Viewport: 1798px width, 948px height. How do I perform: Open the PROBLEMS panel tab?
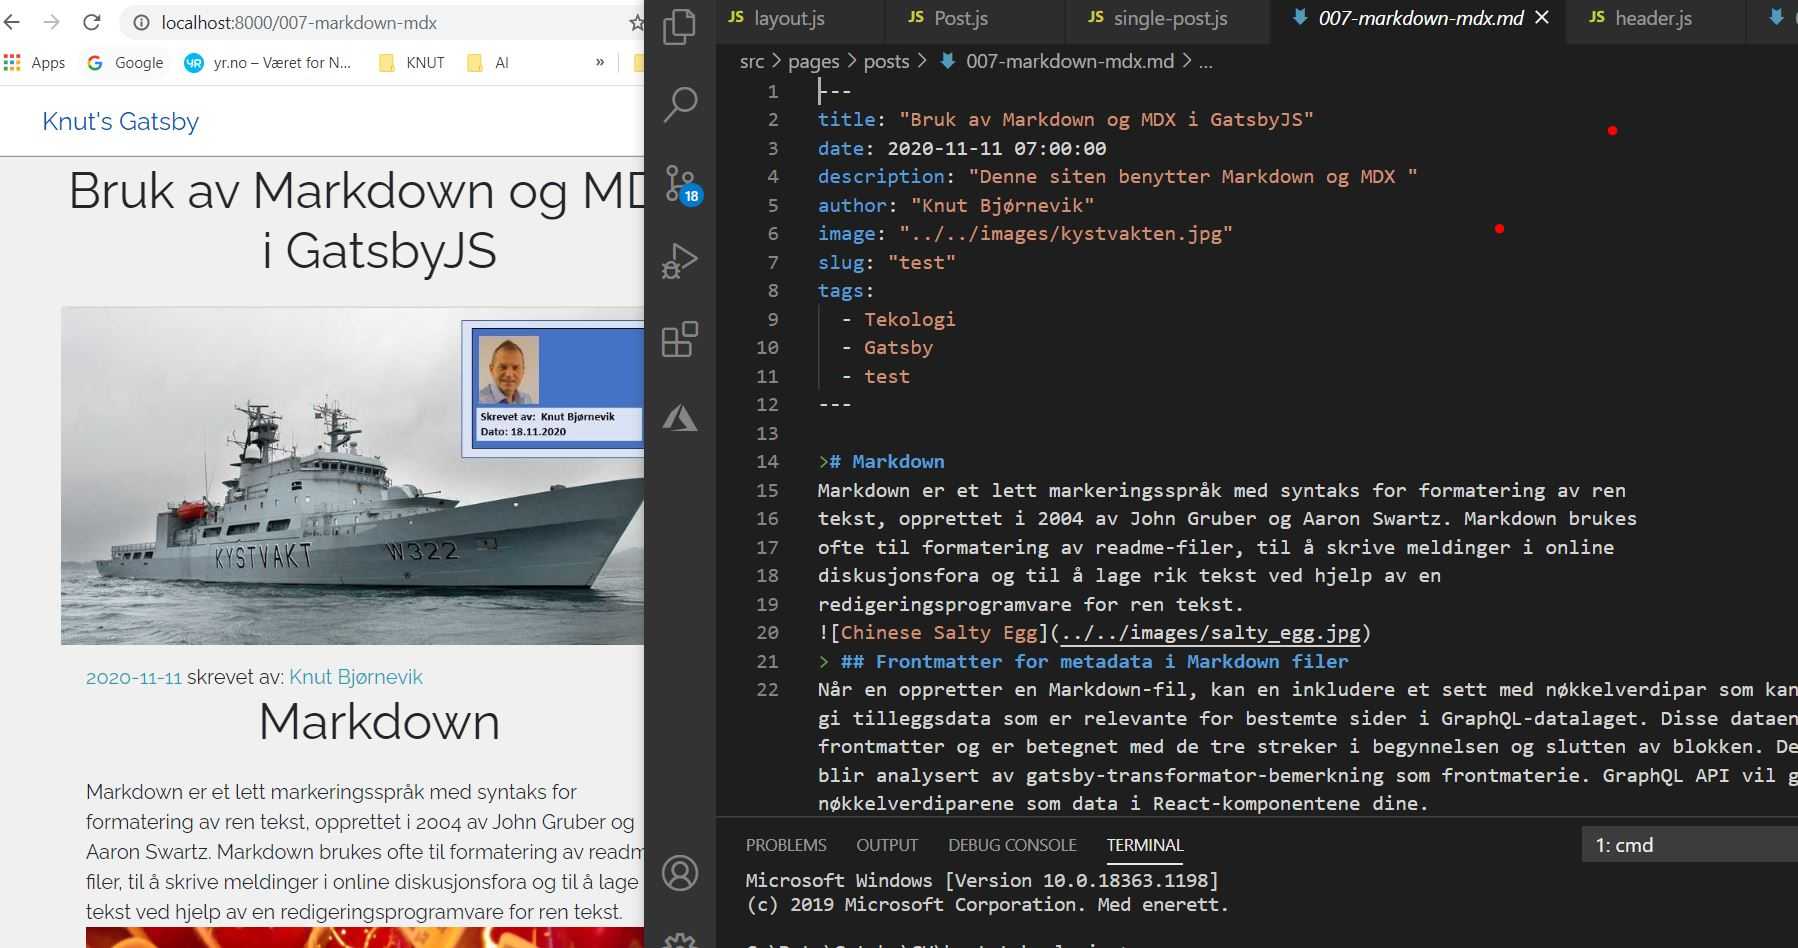coord(786,845)
